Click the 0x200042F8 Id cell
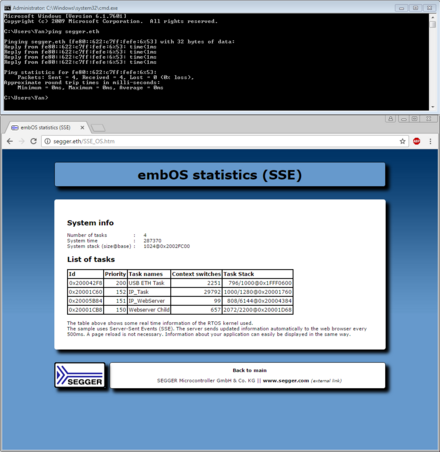440x452 pixels. tap(85, 283)
